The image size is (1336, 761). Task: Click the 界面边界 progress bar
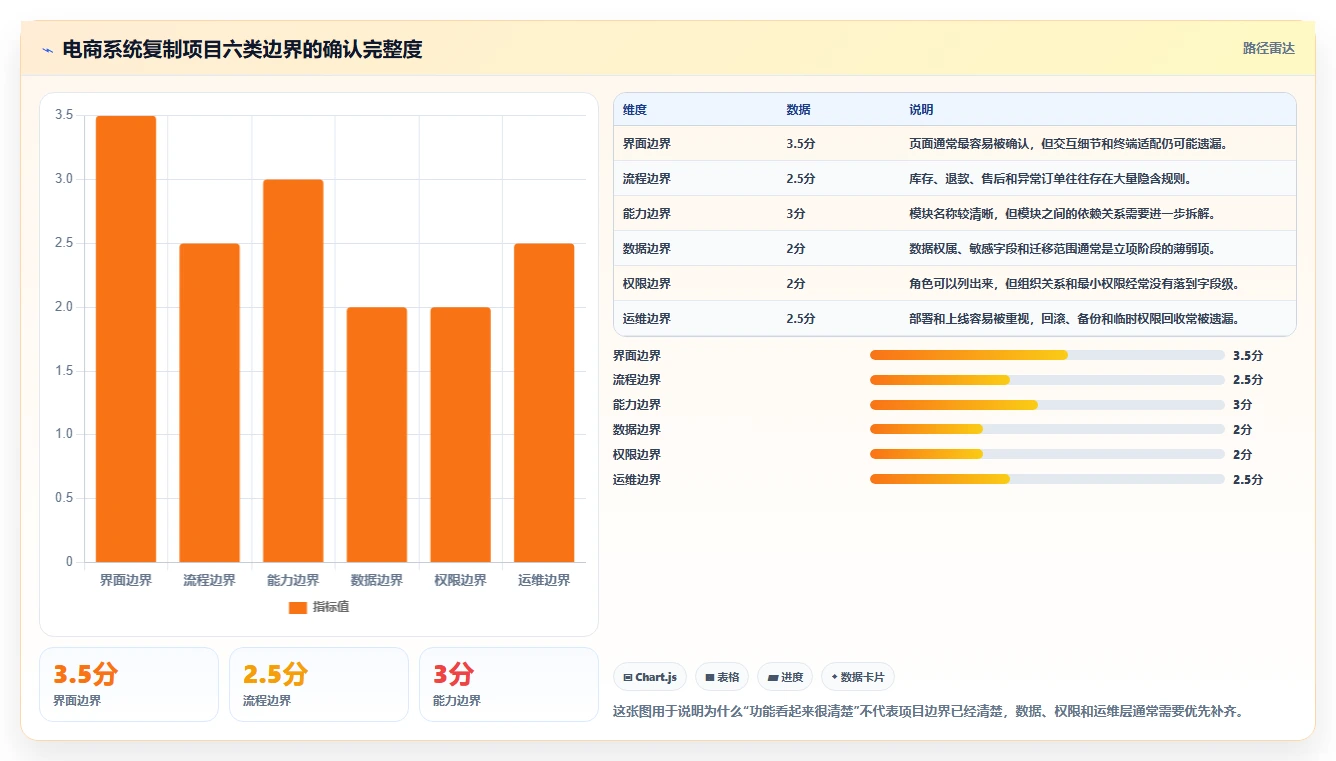click(1047, 355)
